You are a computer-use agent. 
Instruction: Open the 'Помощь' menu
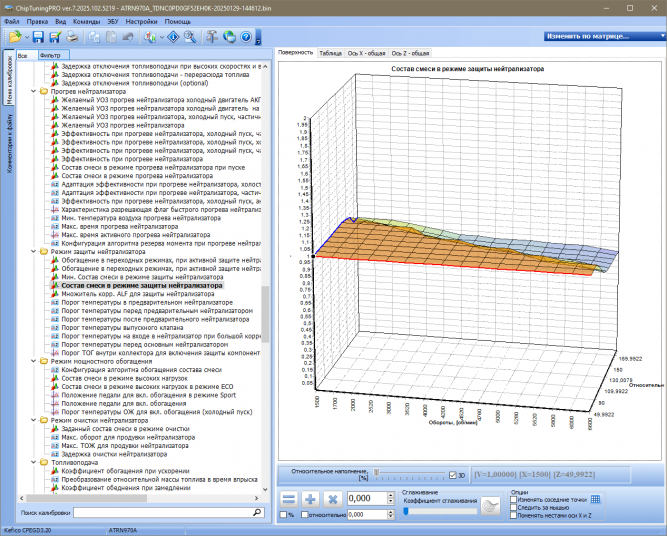[x=178, y=21]
